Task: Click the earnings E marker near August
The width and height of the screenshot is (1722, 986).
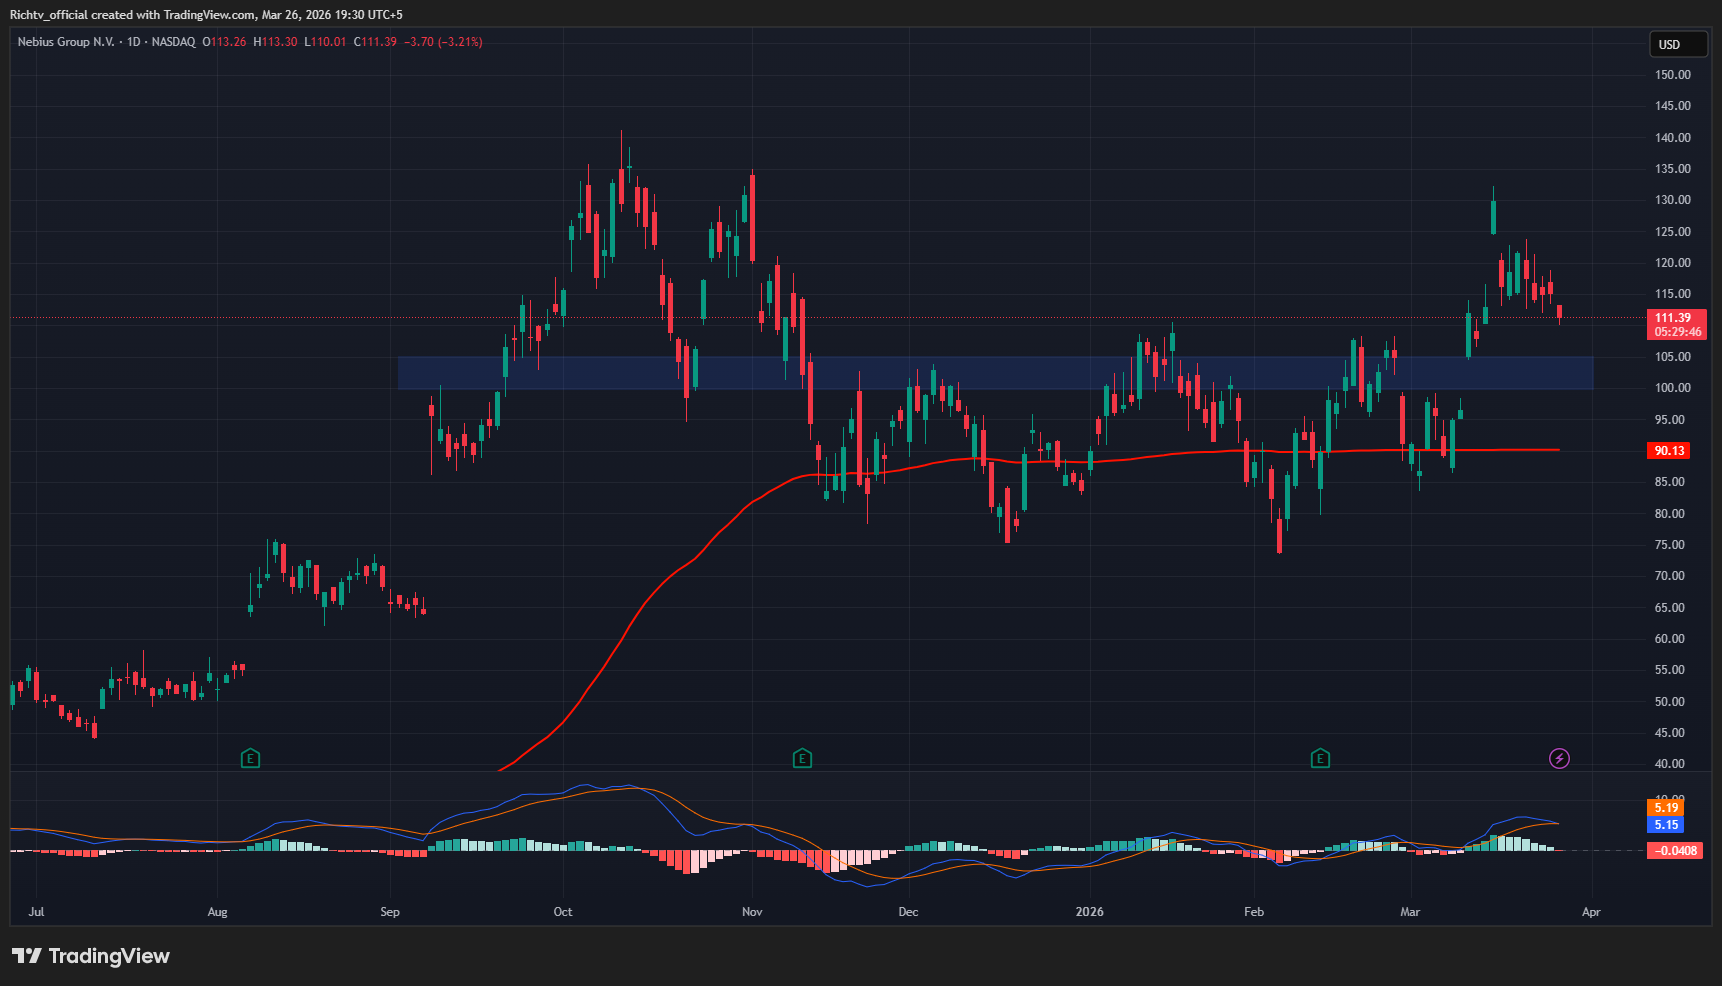Action: point(250,758)
